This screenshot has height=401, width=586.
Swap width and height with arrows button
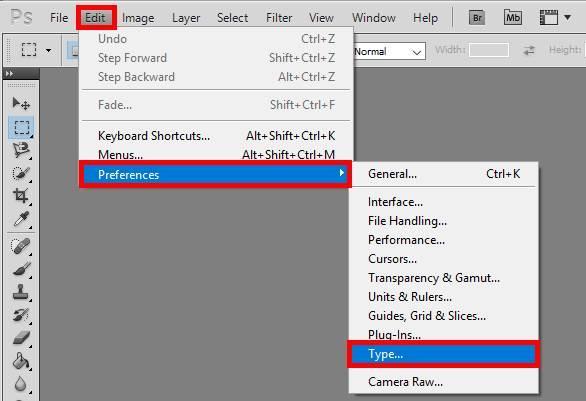click(x=529, y=50)
